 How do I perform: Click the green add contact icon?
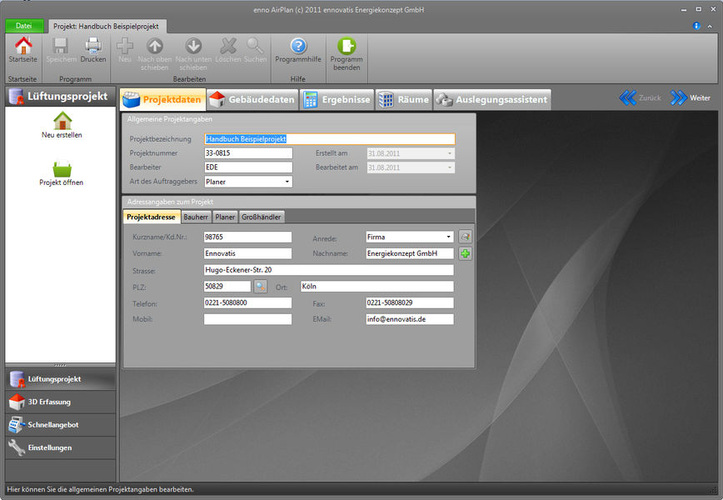[465, 254]
